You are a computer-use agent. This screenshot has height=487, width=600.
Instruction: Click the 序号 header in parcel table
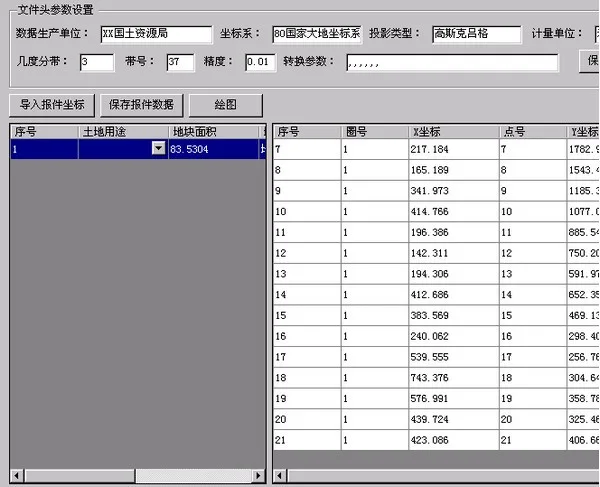click(44, 132)
